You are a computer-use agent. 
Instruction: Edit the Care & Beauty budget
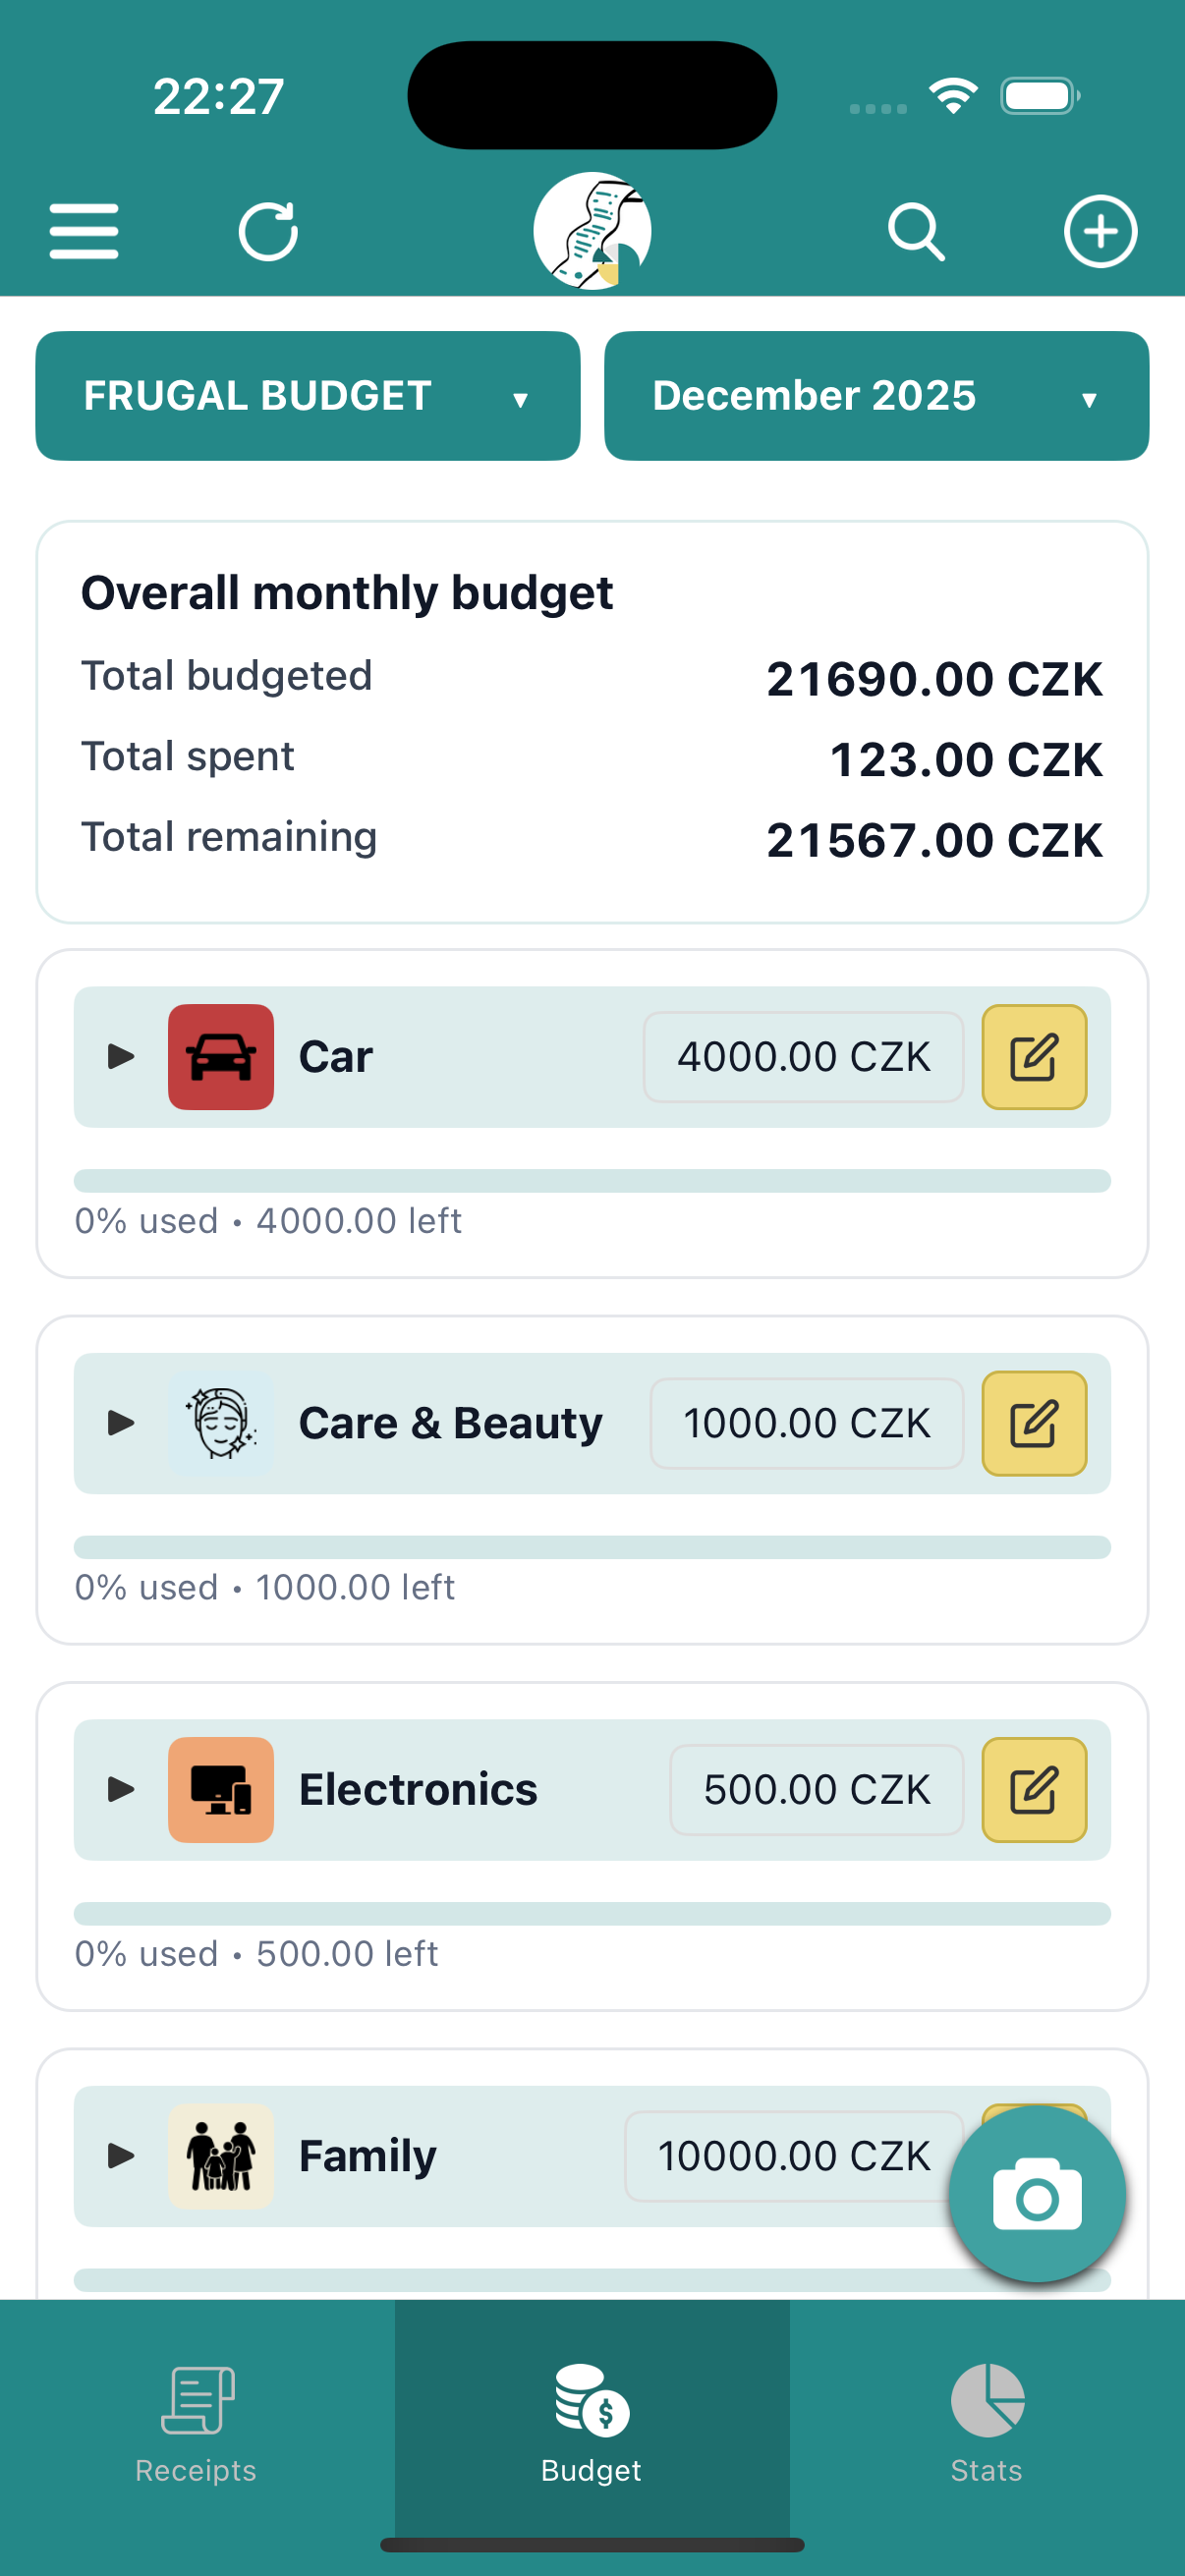pos(1034,1423)
